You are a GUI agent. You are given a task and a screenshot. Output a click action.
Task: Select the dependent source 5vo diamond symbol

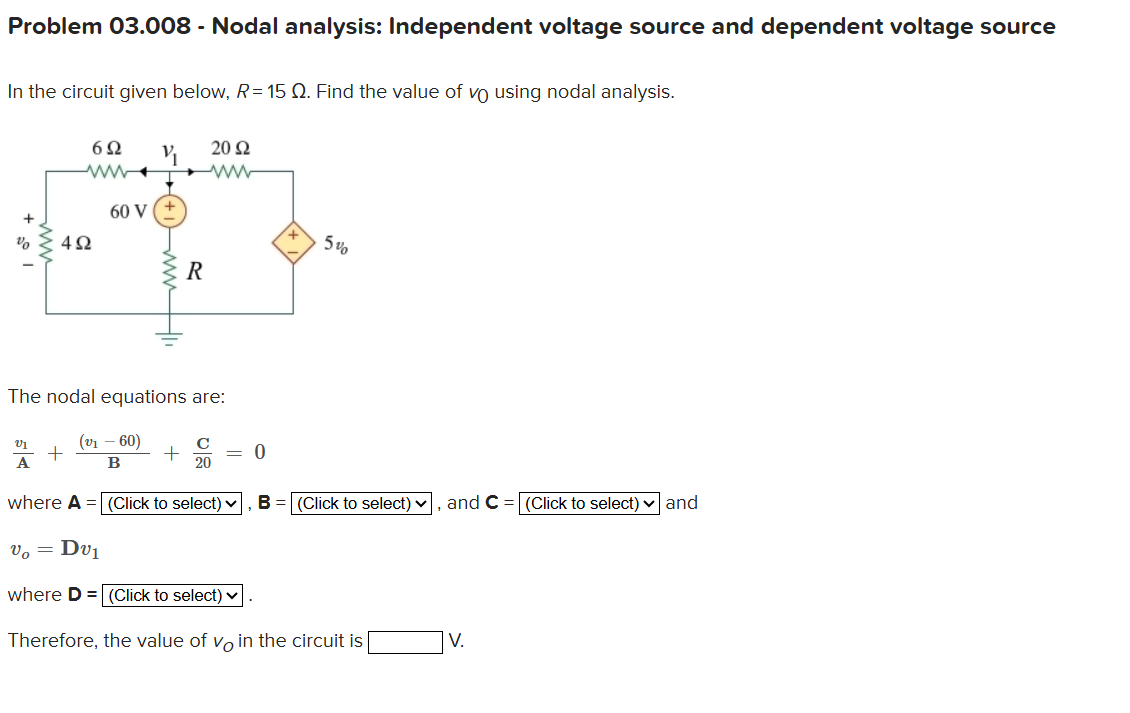293,242
